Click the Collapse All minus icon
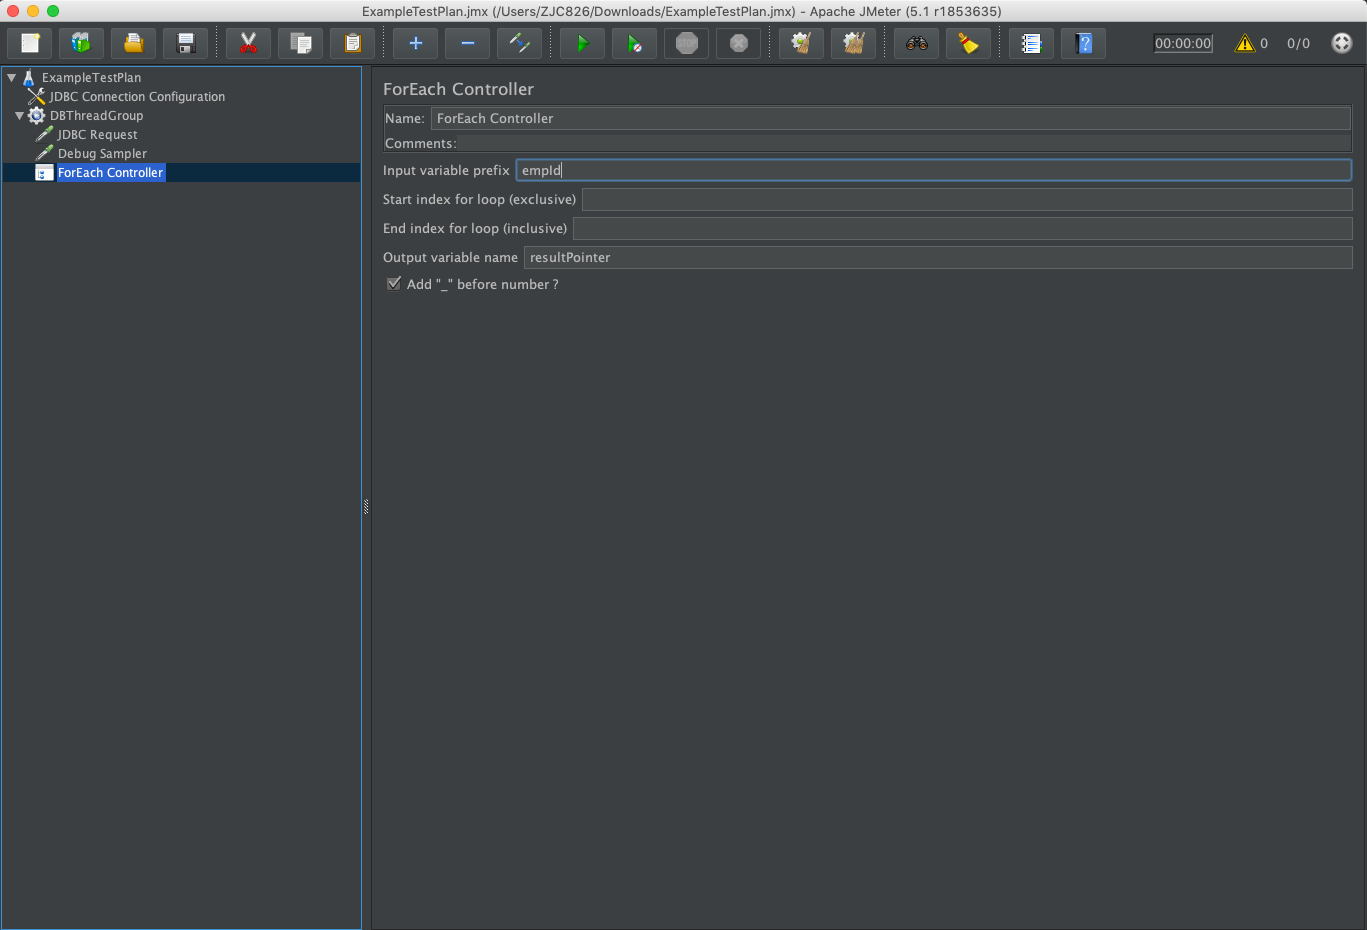This screenshot has width=1367, height=930. tap(468, 43)
